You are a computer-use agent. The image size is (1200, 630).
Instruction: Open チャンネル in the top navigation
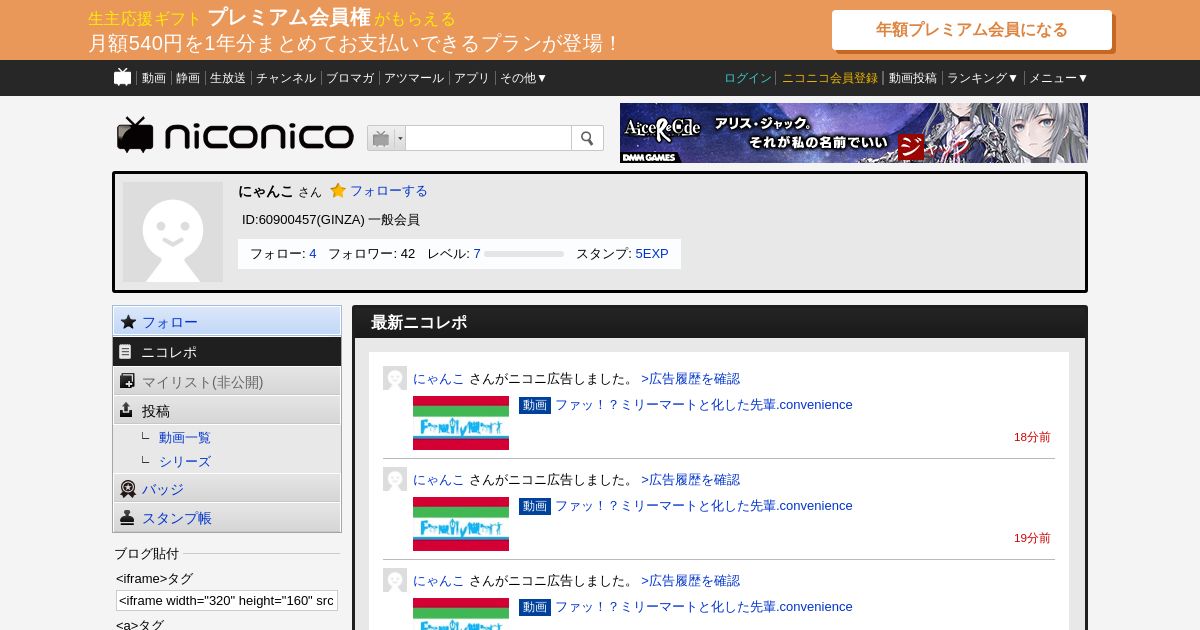[286, 78]
